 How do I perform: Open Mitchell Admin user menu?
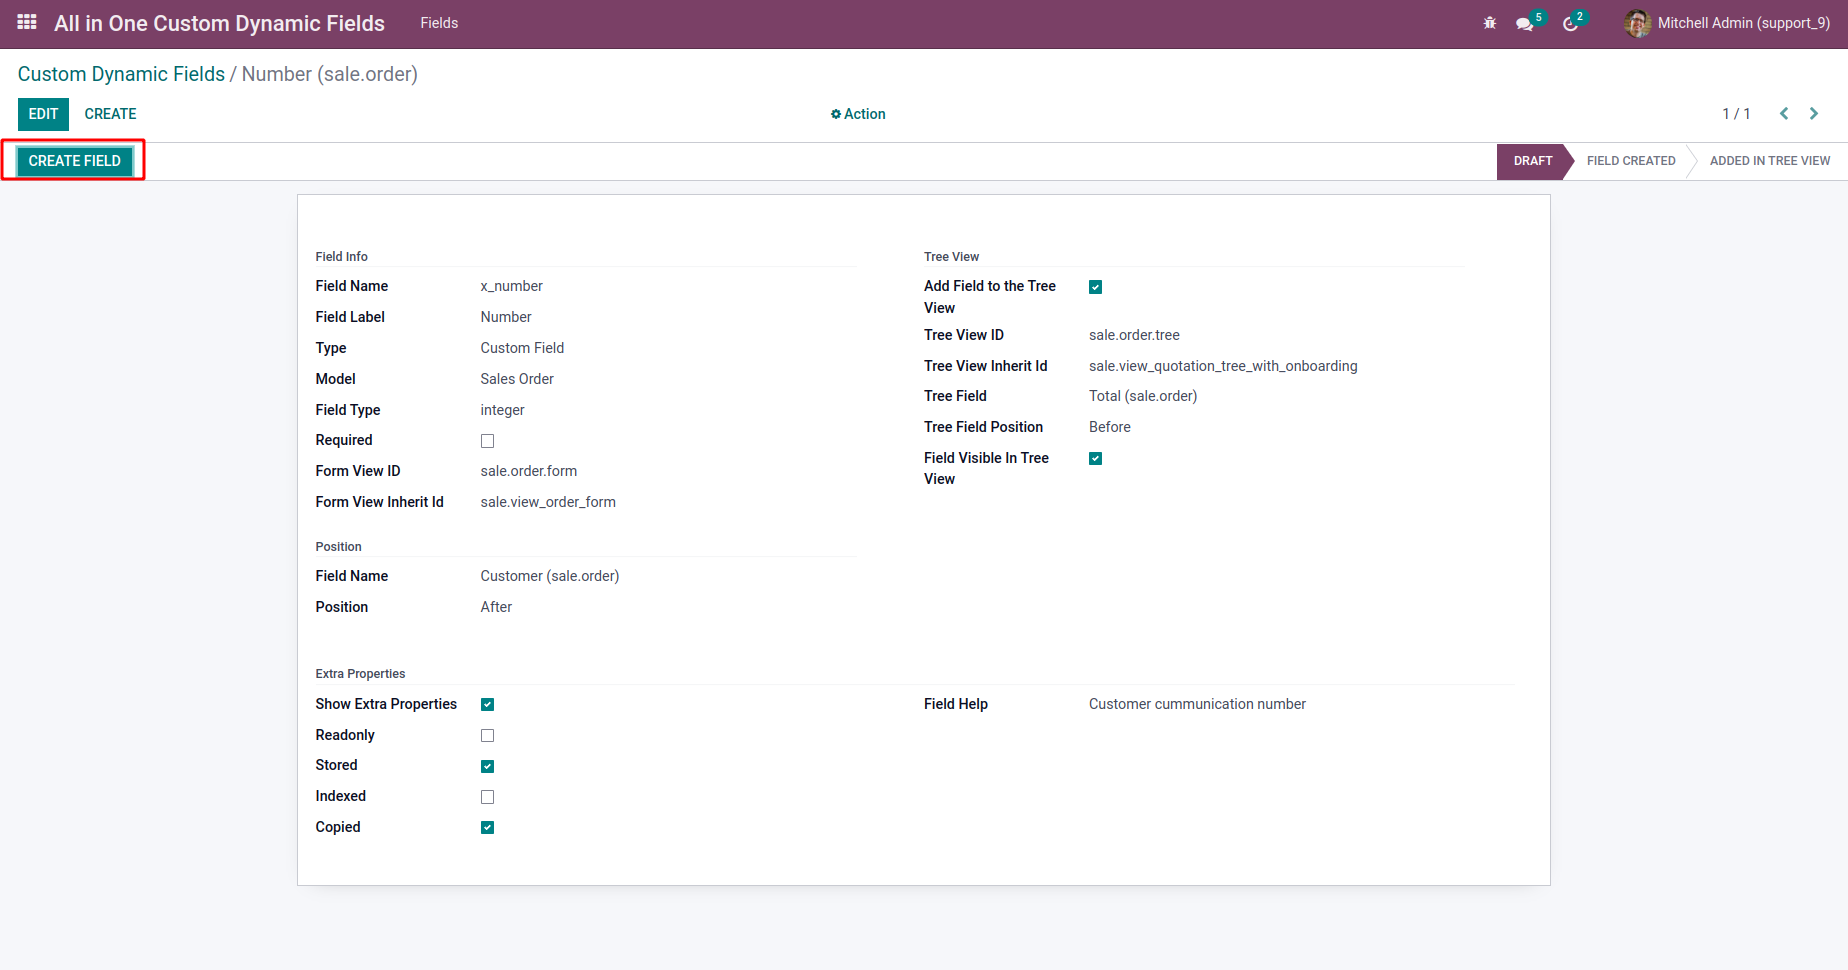(1728, 23)
